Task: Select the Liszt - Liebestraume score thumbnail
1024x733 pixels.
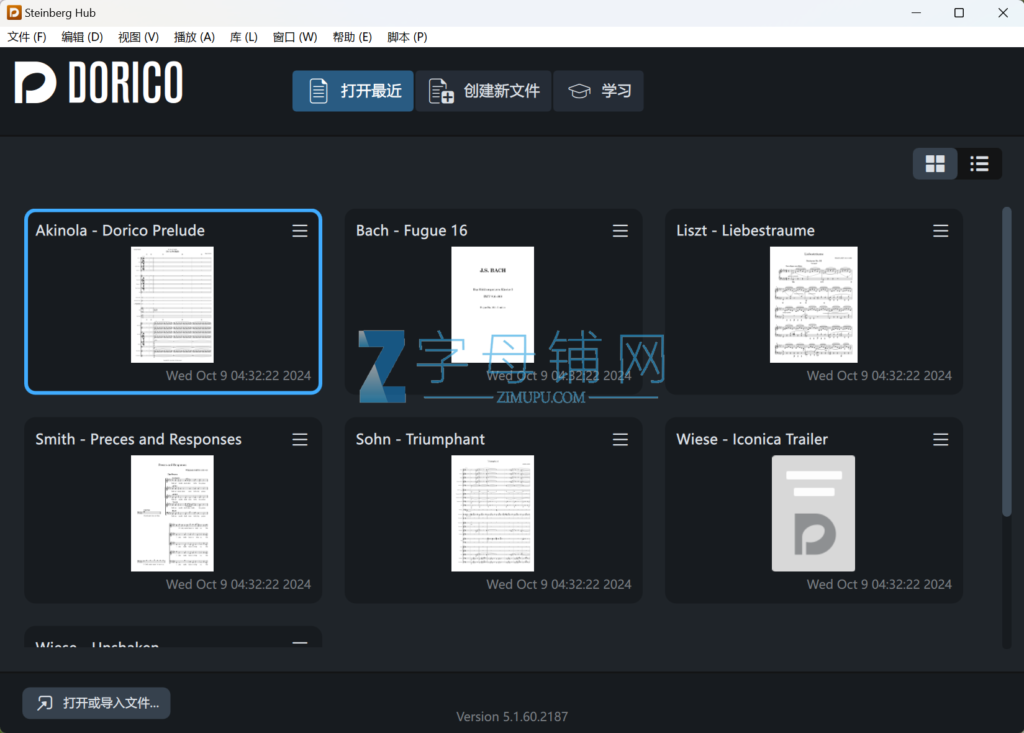Action: (x=813, y=304)
